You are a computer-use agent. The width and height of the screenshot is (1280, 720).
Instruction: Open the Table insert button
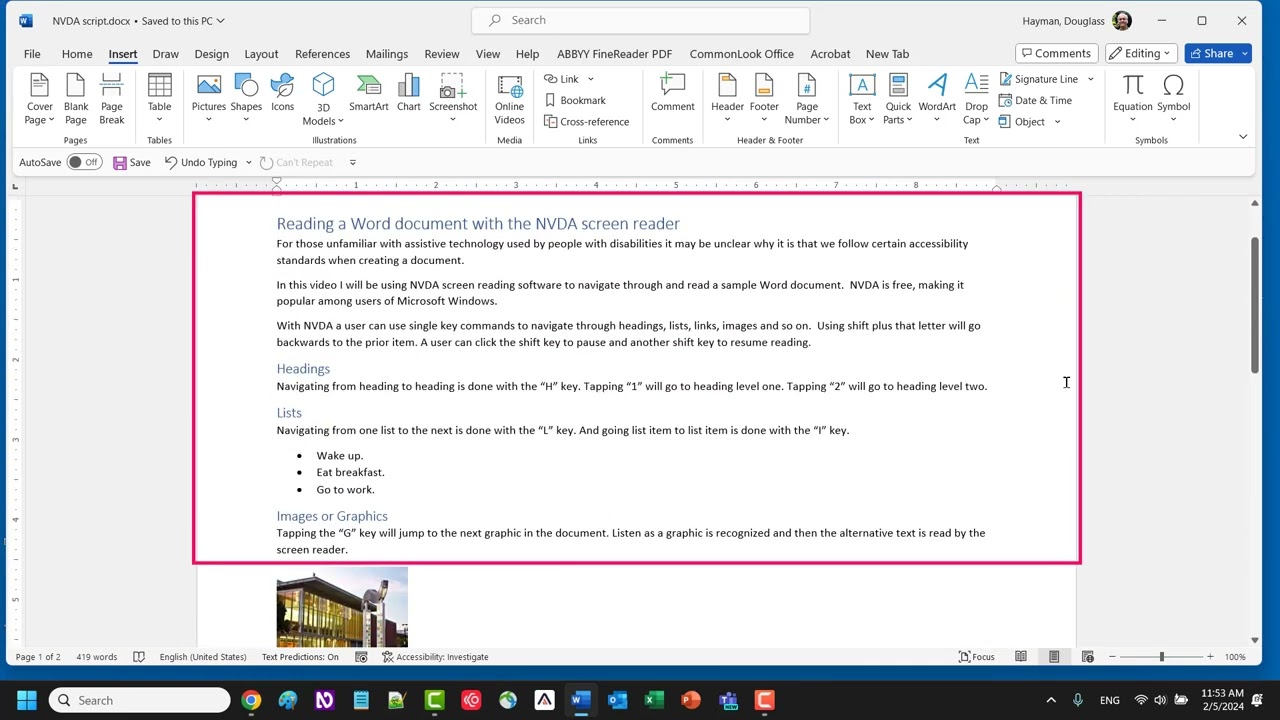click(160, 99)
